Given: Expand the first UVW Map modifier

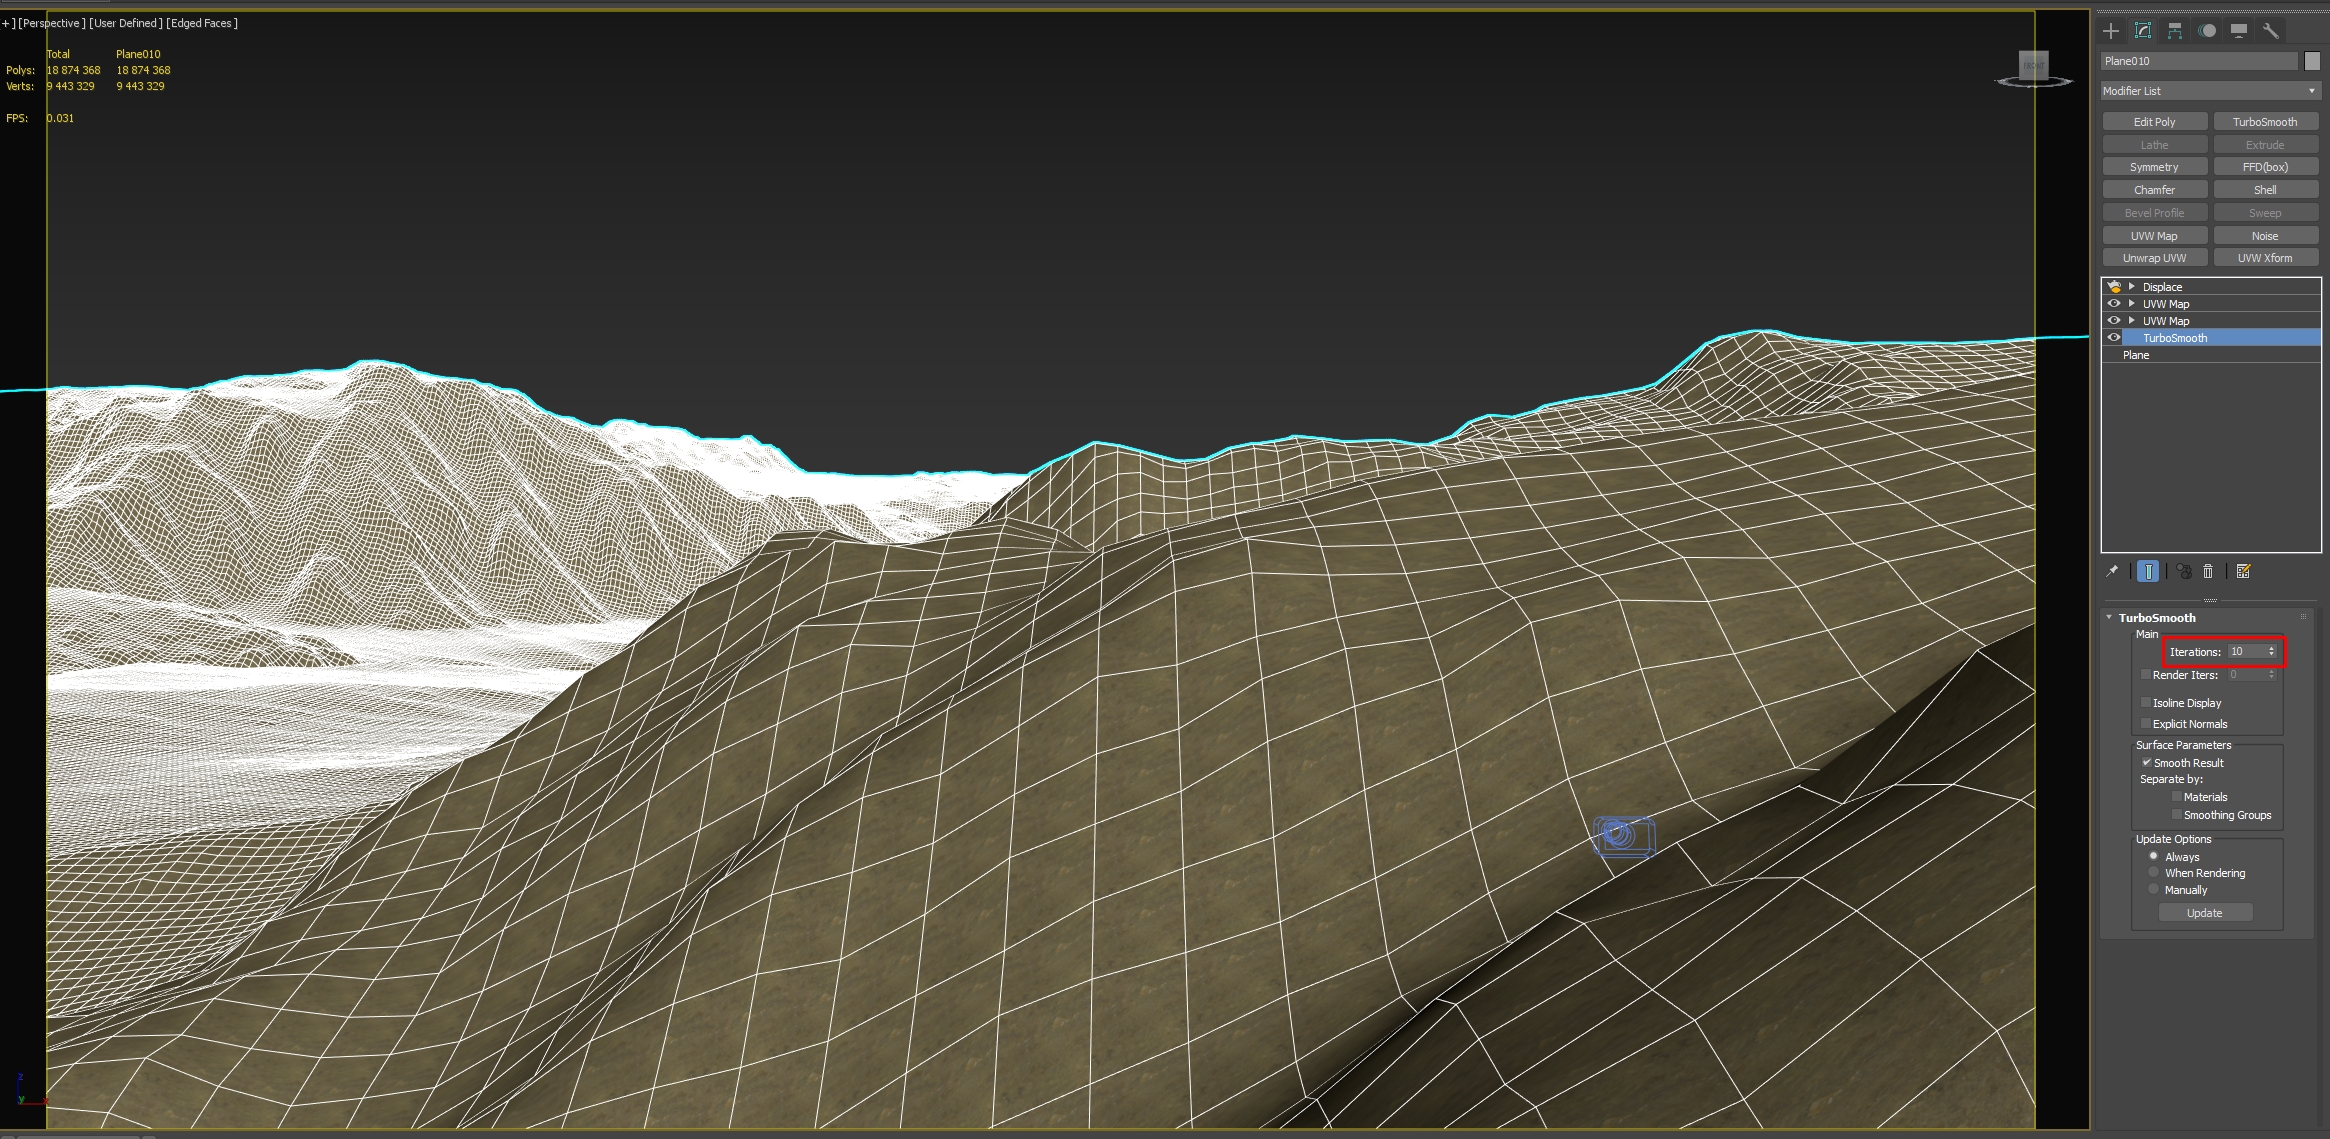Looking at the screenshot, I should tap(2132, 303).
